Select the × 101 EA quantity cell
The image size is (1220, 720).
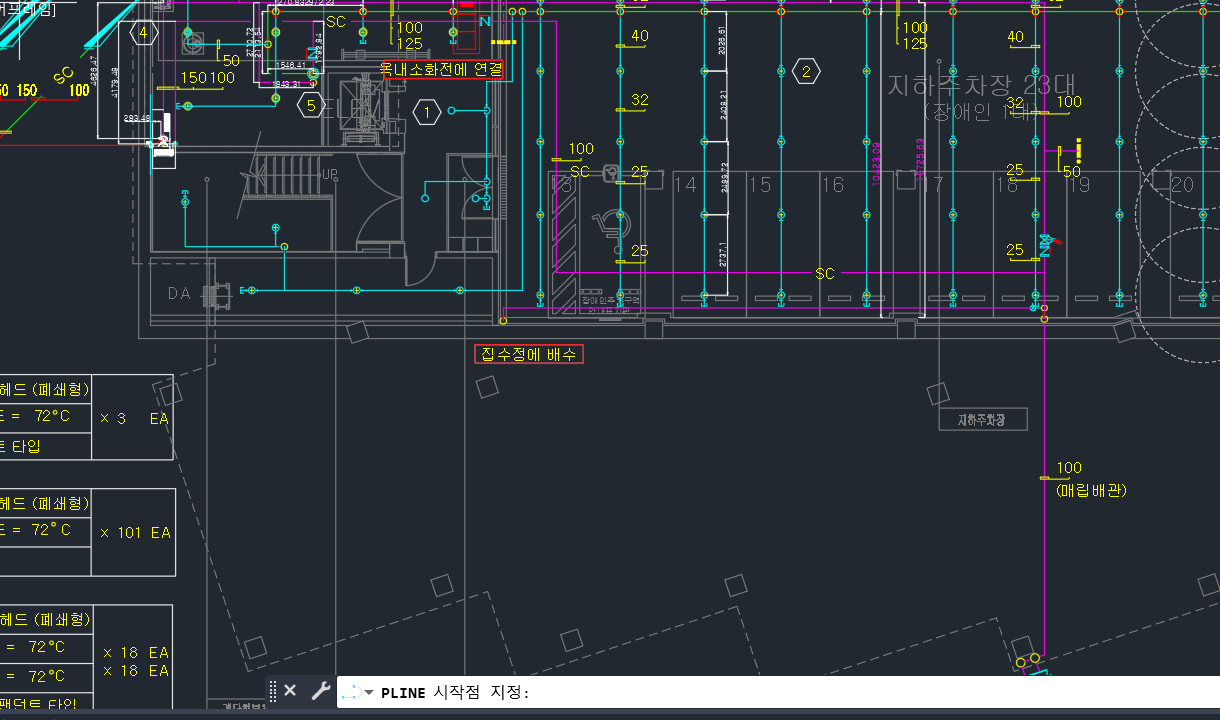135,533
